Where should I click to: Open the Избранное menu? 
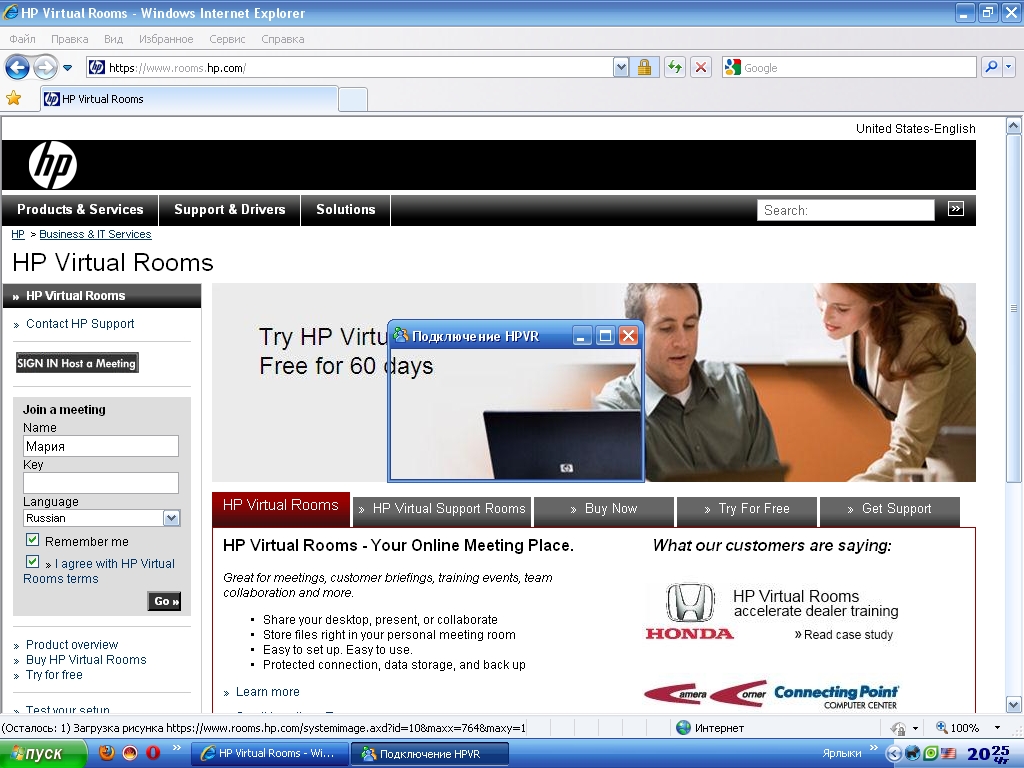tap(166, 39)
